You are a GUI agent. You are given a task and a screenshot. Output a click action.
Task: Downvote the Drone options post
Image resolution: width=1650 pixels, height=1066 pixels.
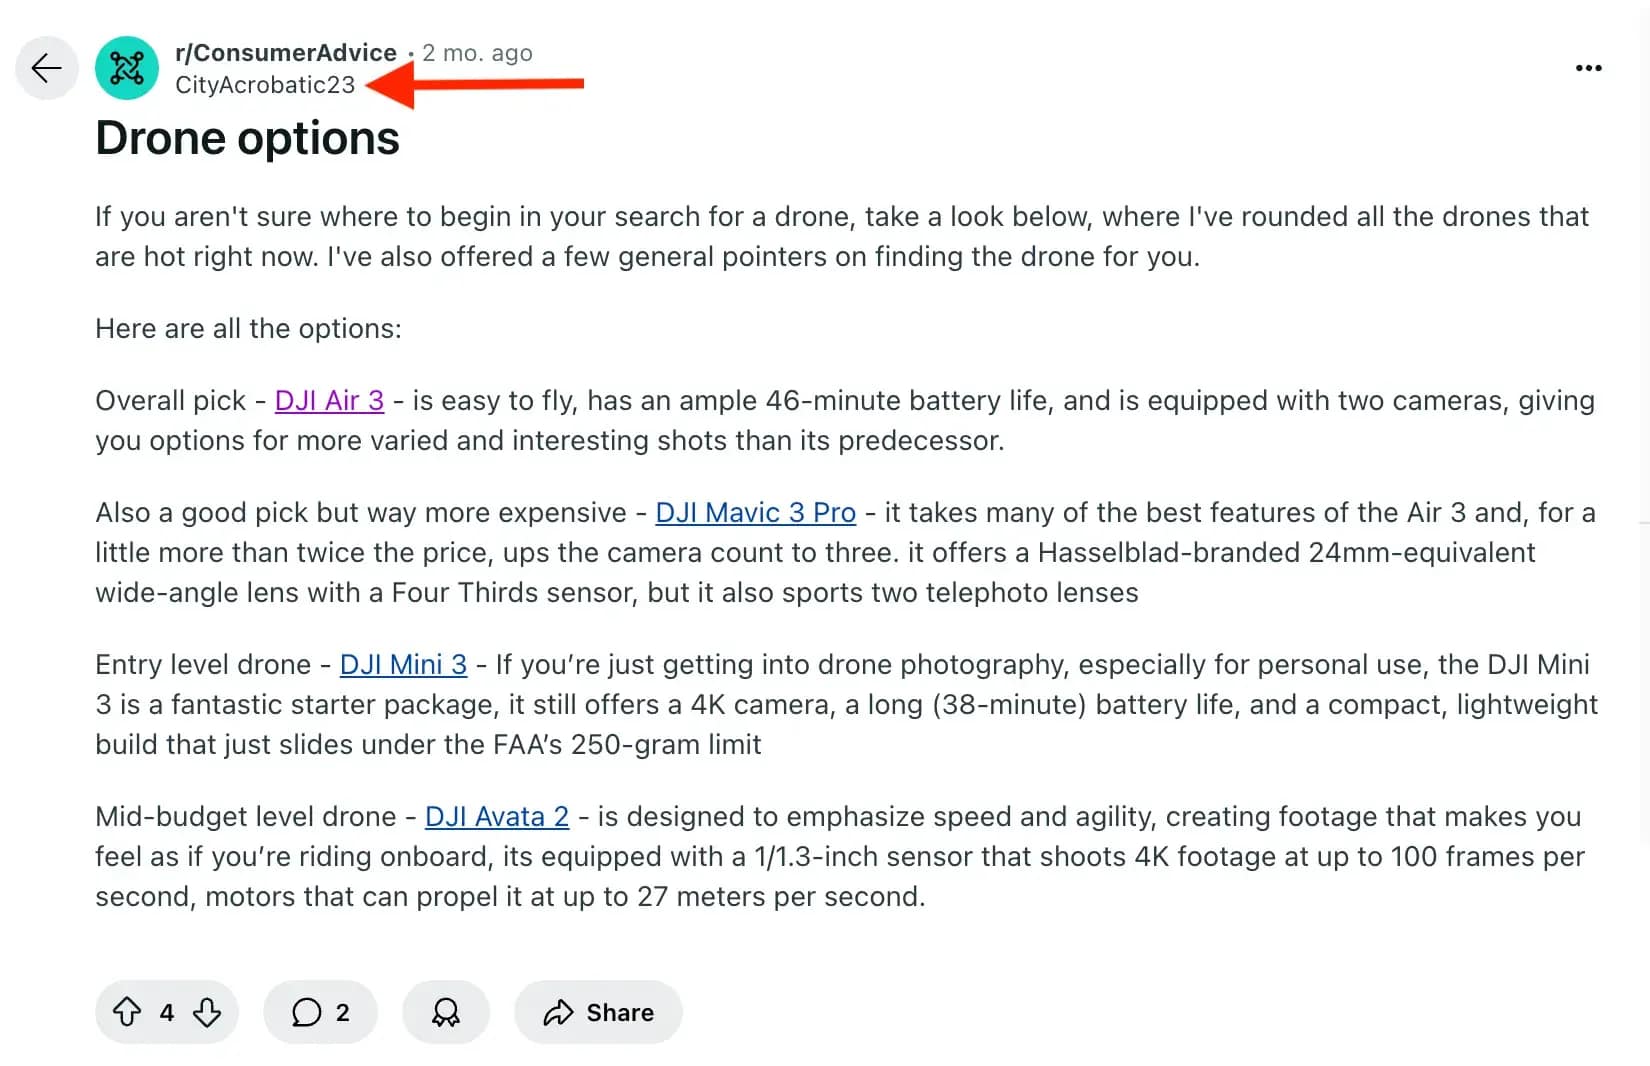click(207, 1012)
